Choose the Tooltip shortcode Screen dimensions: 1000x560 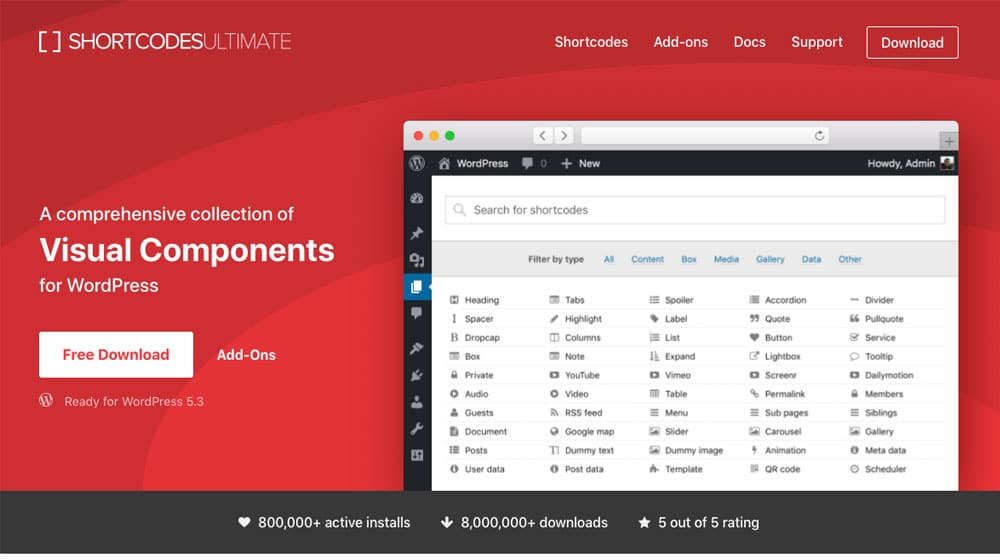(x=871, y=357)
